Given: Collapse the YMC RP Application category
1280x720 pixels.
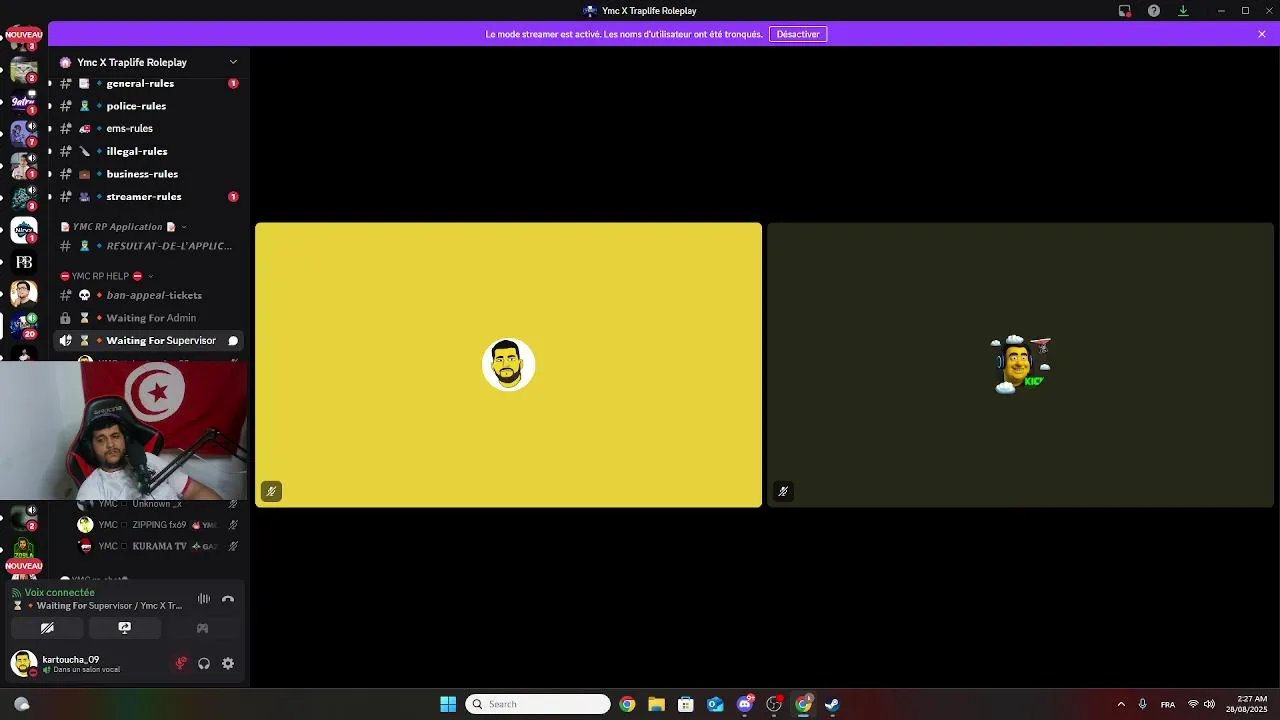Looking at the screenshot, I should click(123, 227).
